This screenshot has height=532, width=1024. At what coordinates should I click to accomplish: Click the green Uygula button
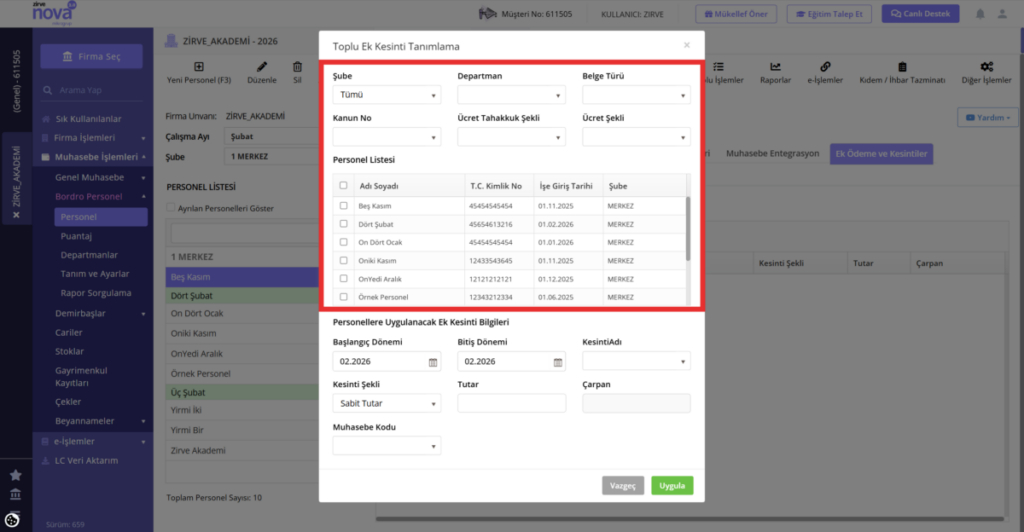[x=671, y=486]
